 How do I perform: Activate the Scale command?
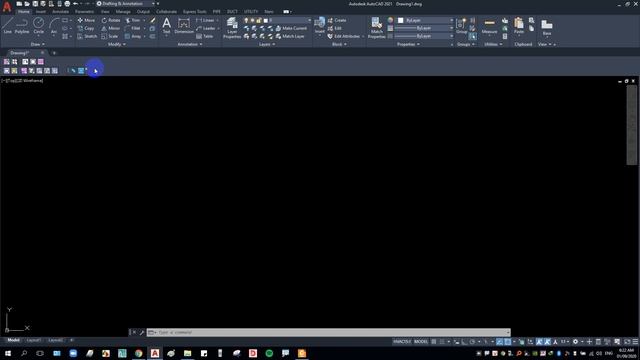click(x=110, y=36)
